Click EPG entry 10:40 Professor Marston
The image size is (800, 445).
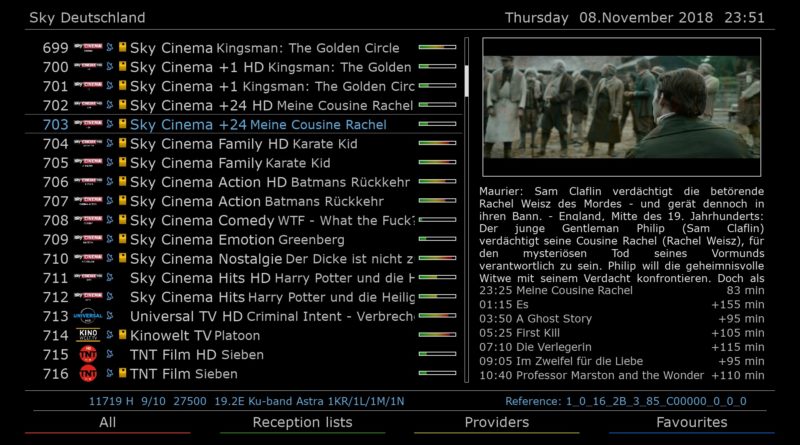[621, 375]
